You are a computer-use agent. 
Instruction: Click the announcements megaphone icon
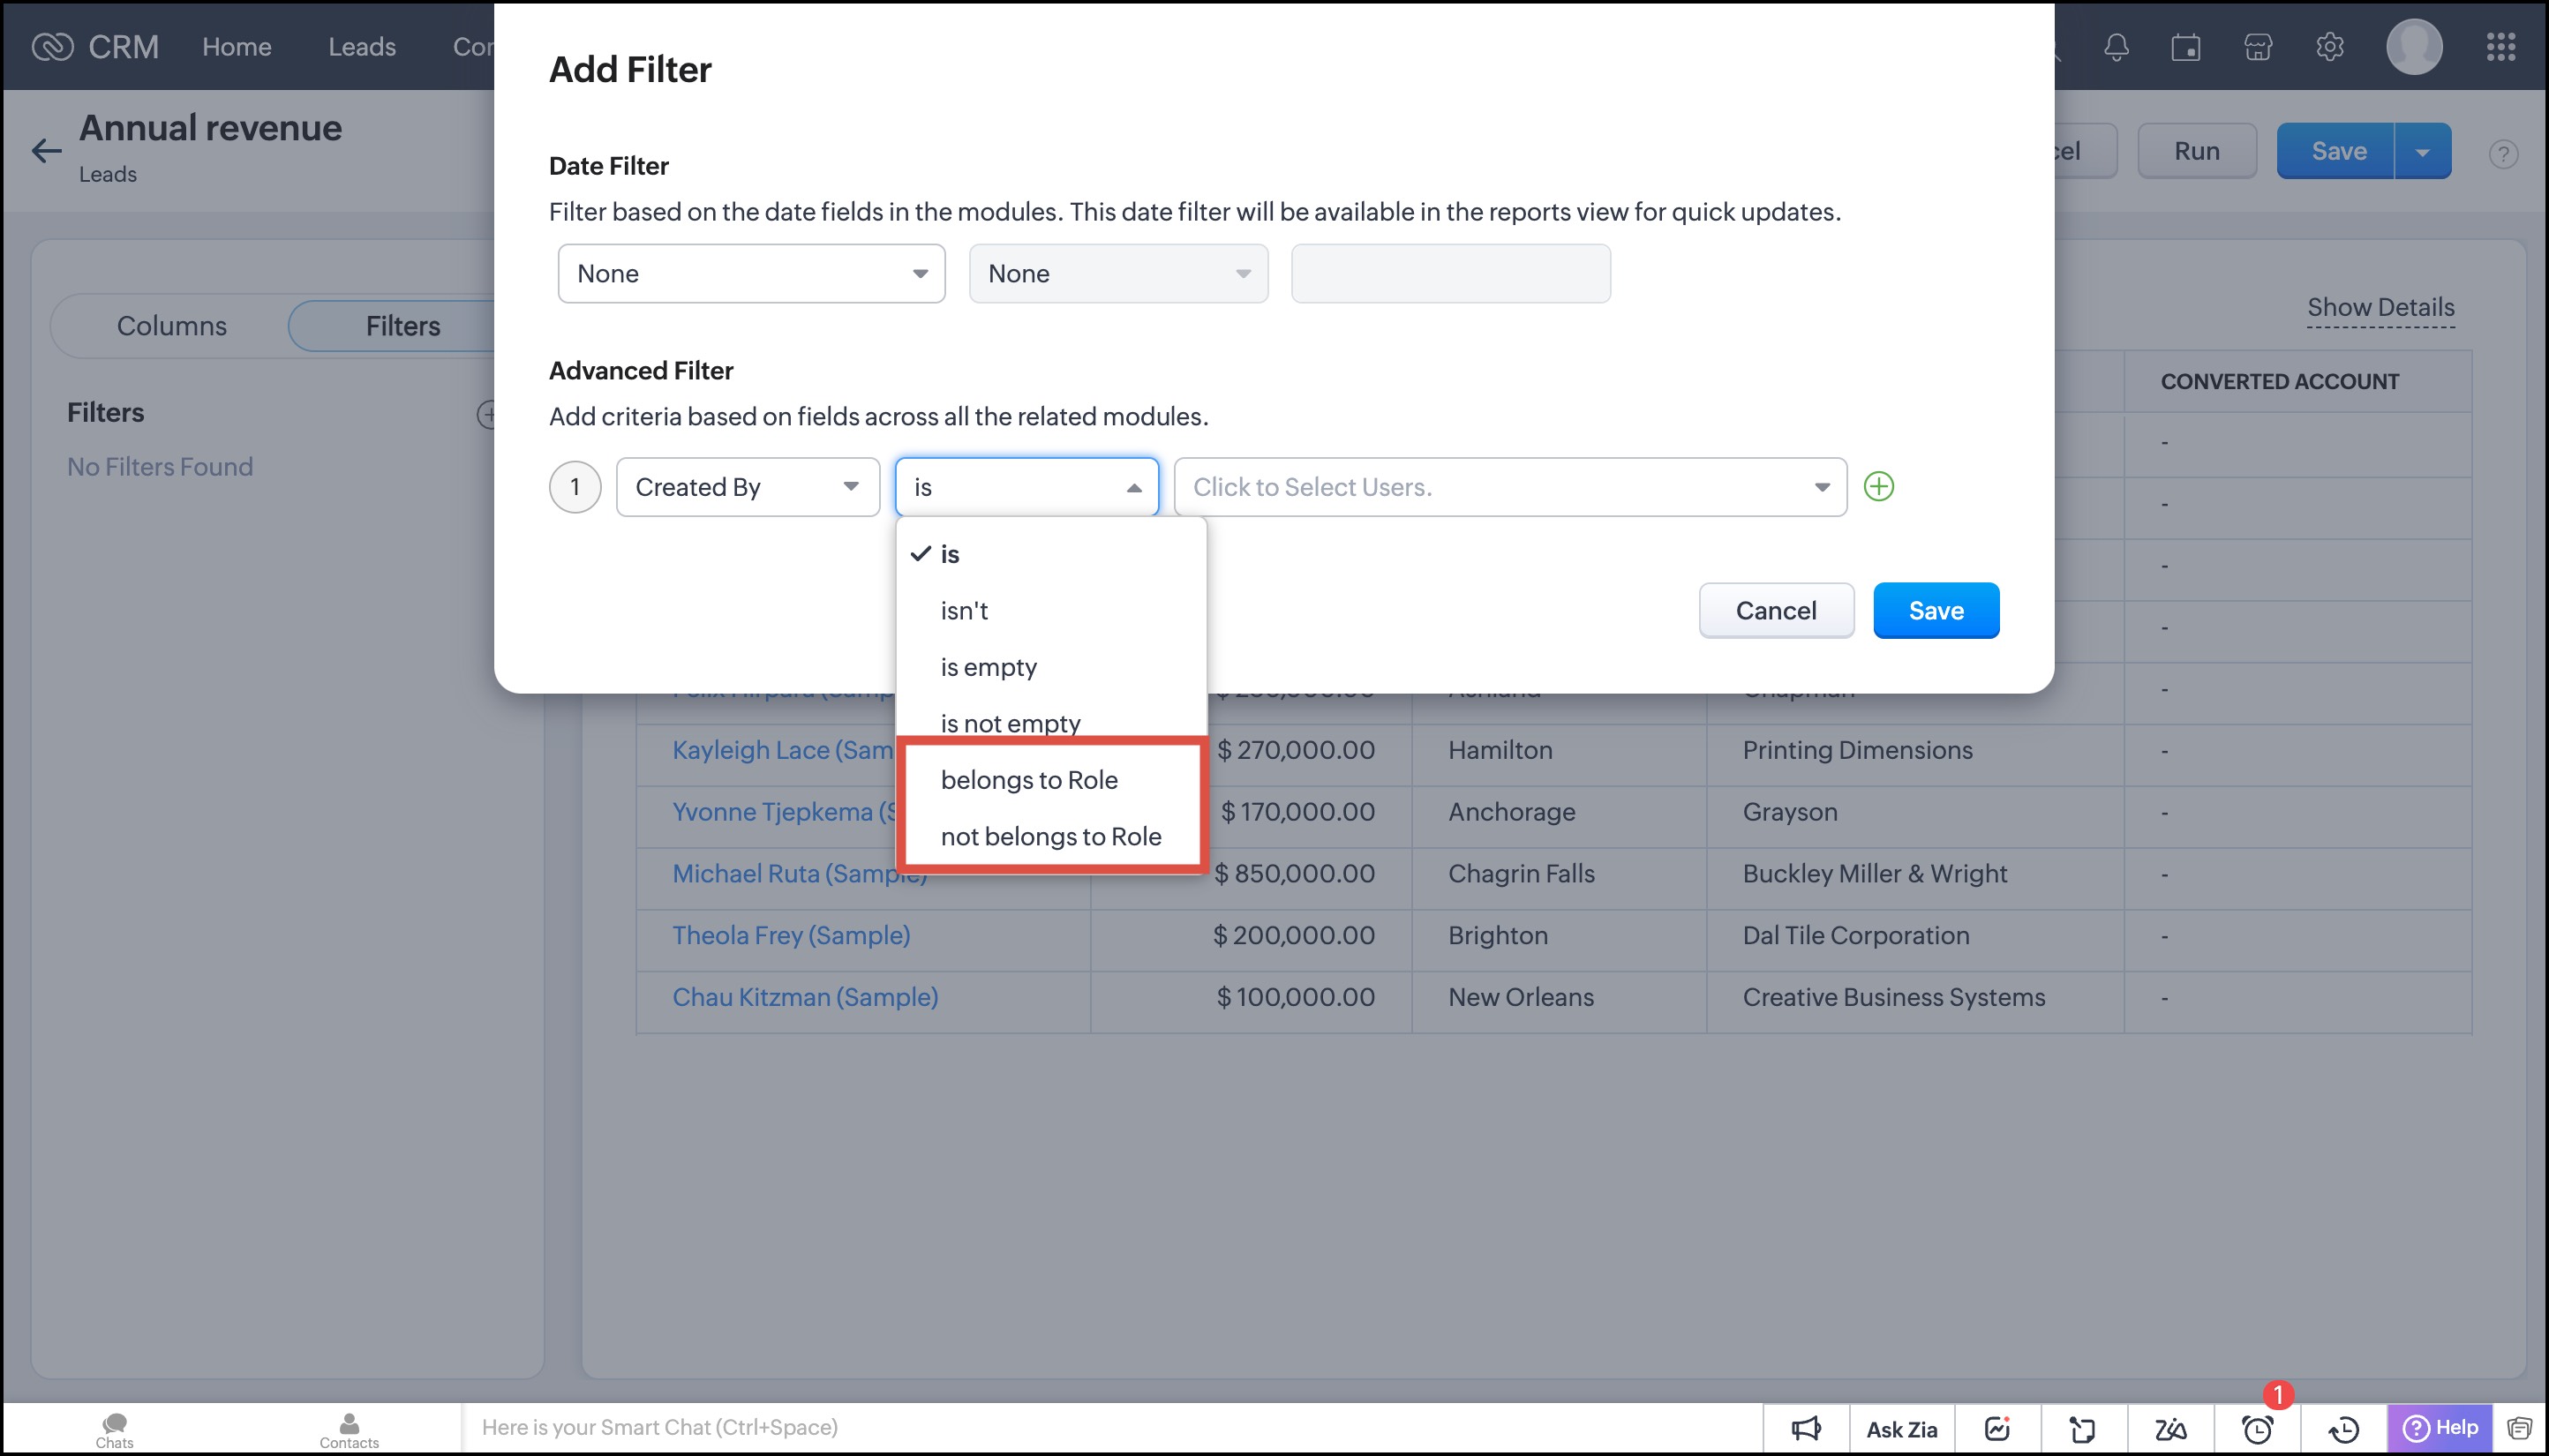[1806, 1429]
